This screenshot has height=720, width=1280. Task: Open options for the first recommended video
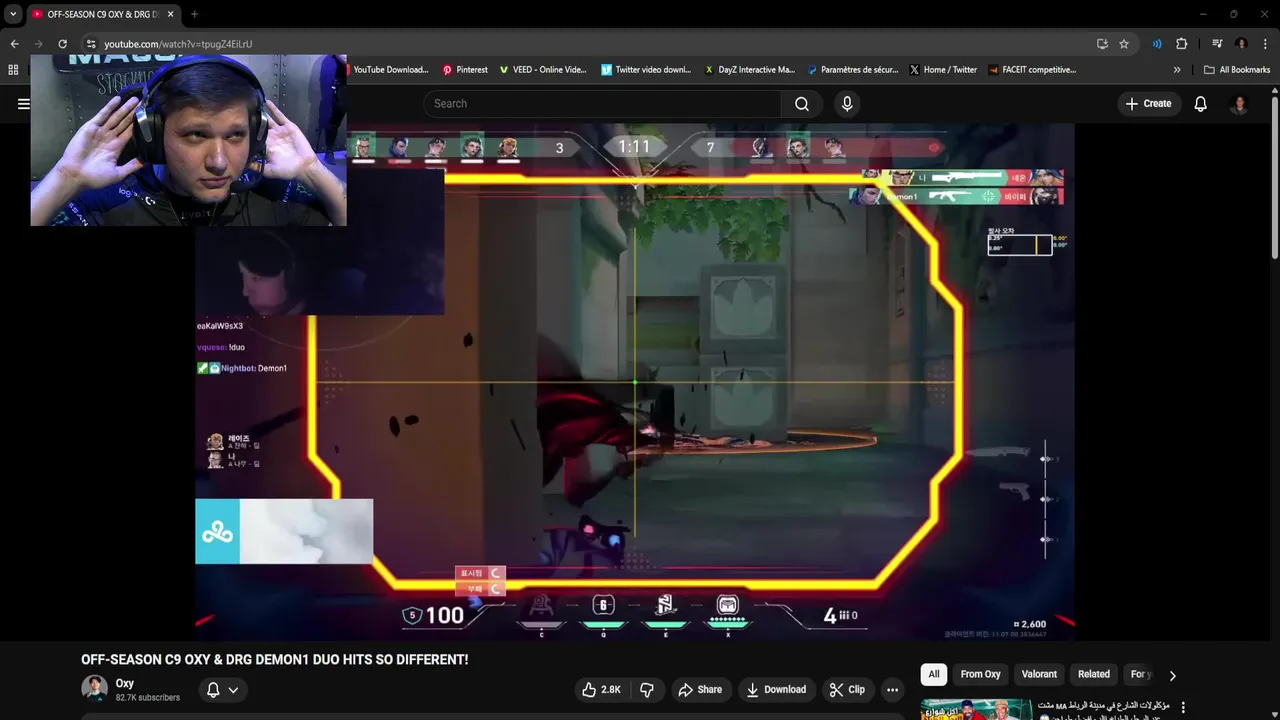click(x=1183, y=707)
